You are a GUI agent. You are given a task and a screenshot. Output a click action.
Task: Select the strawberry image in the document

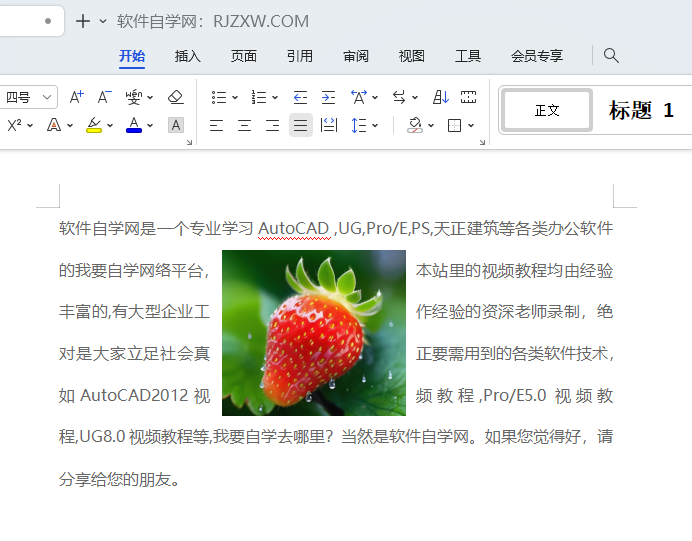314,333
